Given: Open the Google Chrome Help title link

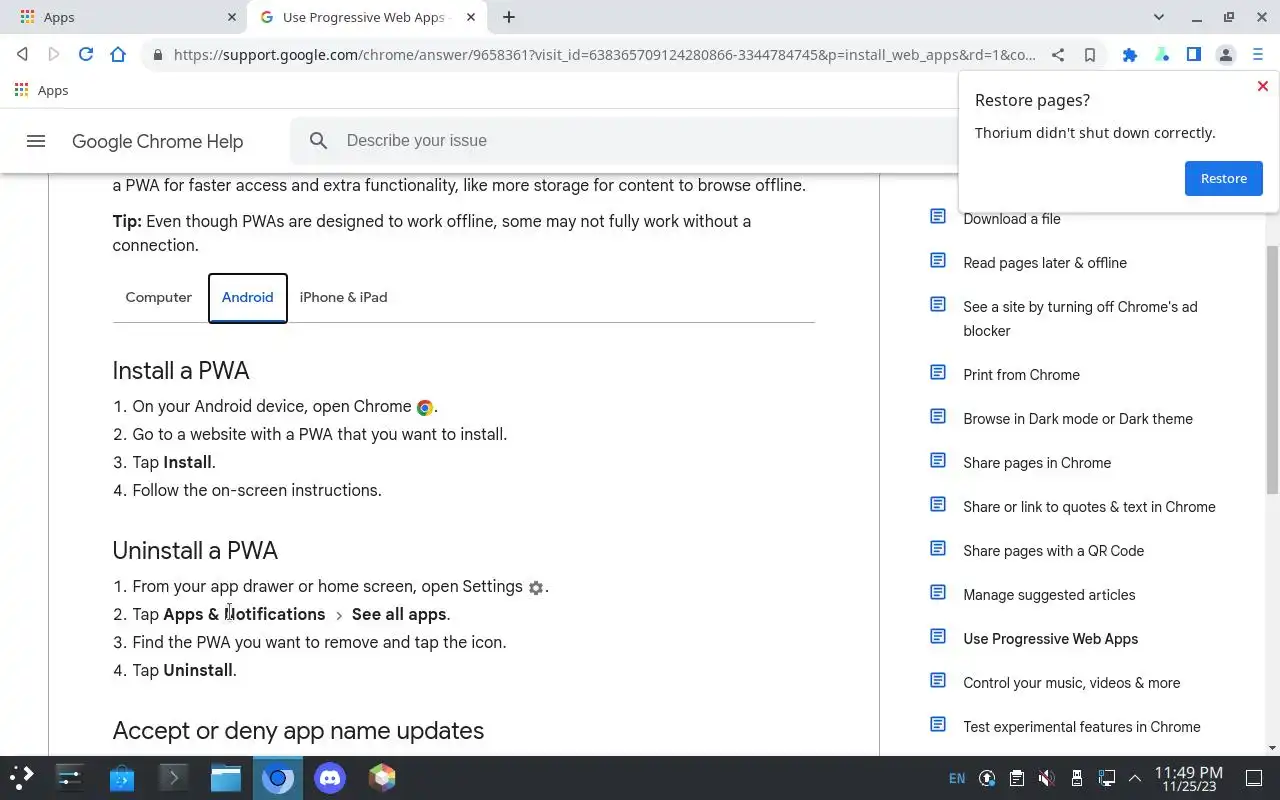Looking at the screenshot, I should point(158,141).
